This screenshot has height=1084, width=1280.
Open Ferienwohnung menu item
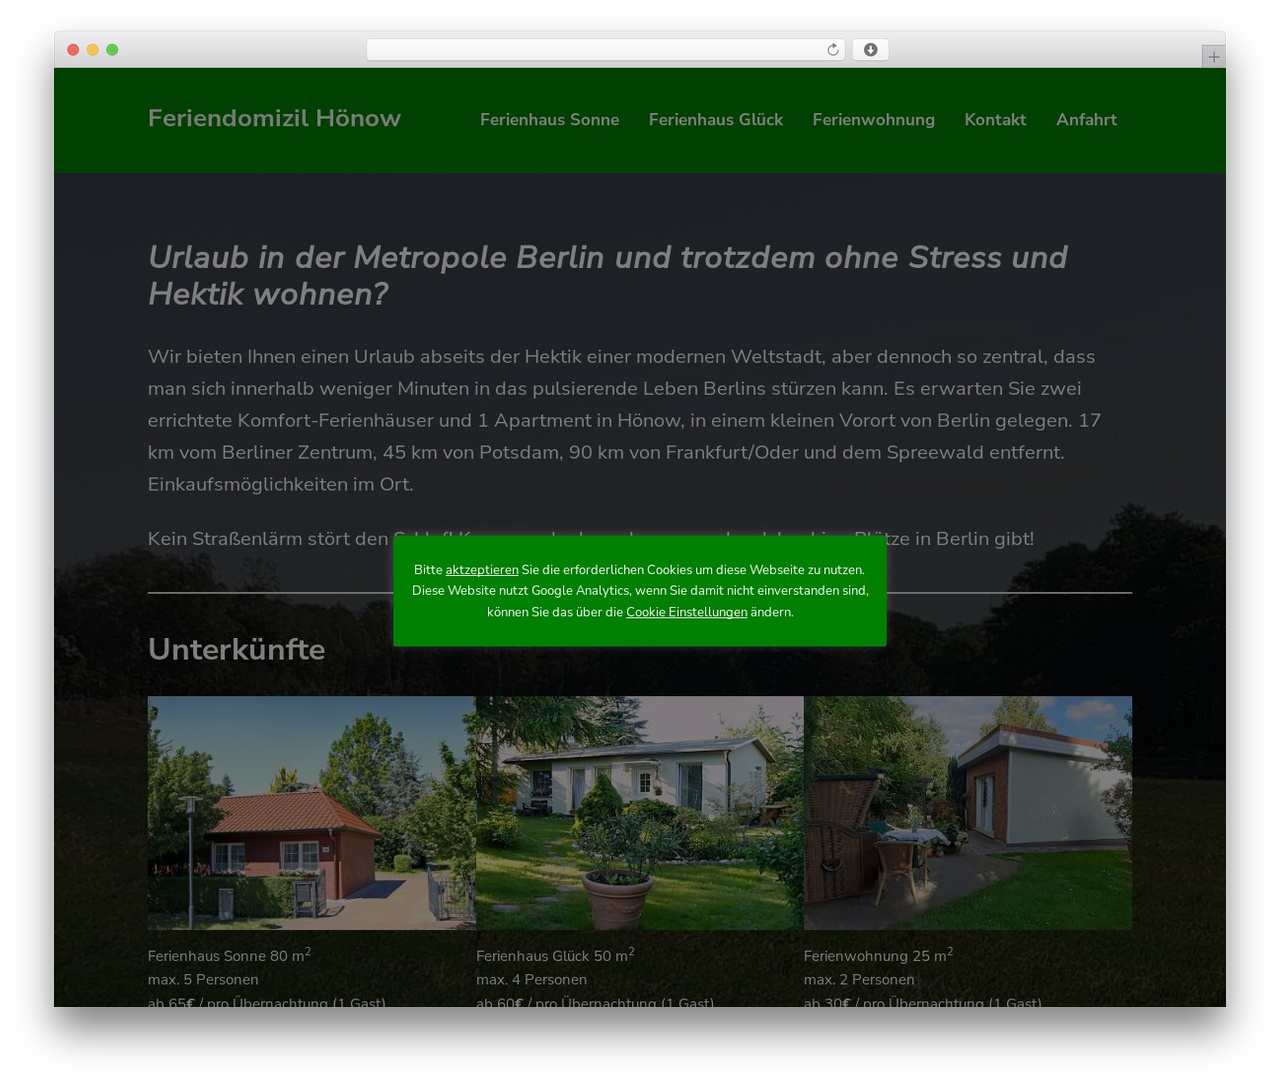(873, 120)
